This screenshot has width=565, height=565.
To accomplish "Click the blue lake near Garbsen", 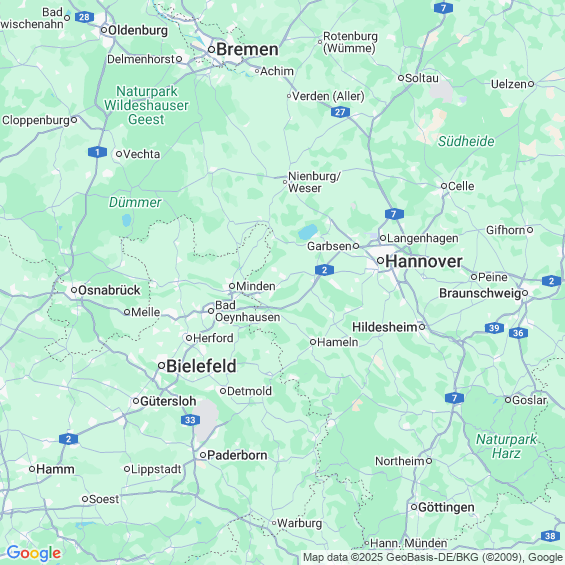I will tap(307, 232).
